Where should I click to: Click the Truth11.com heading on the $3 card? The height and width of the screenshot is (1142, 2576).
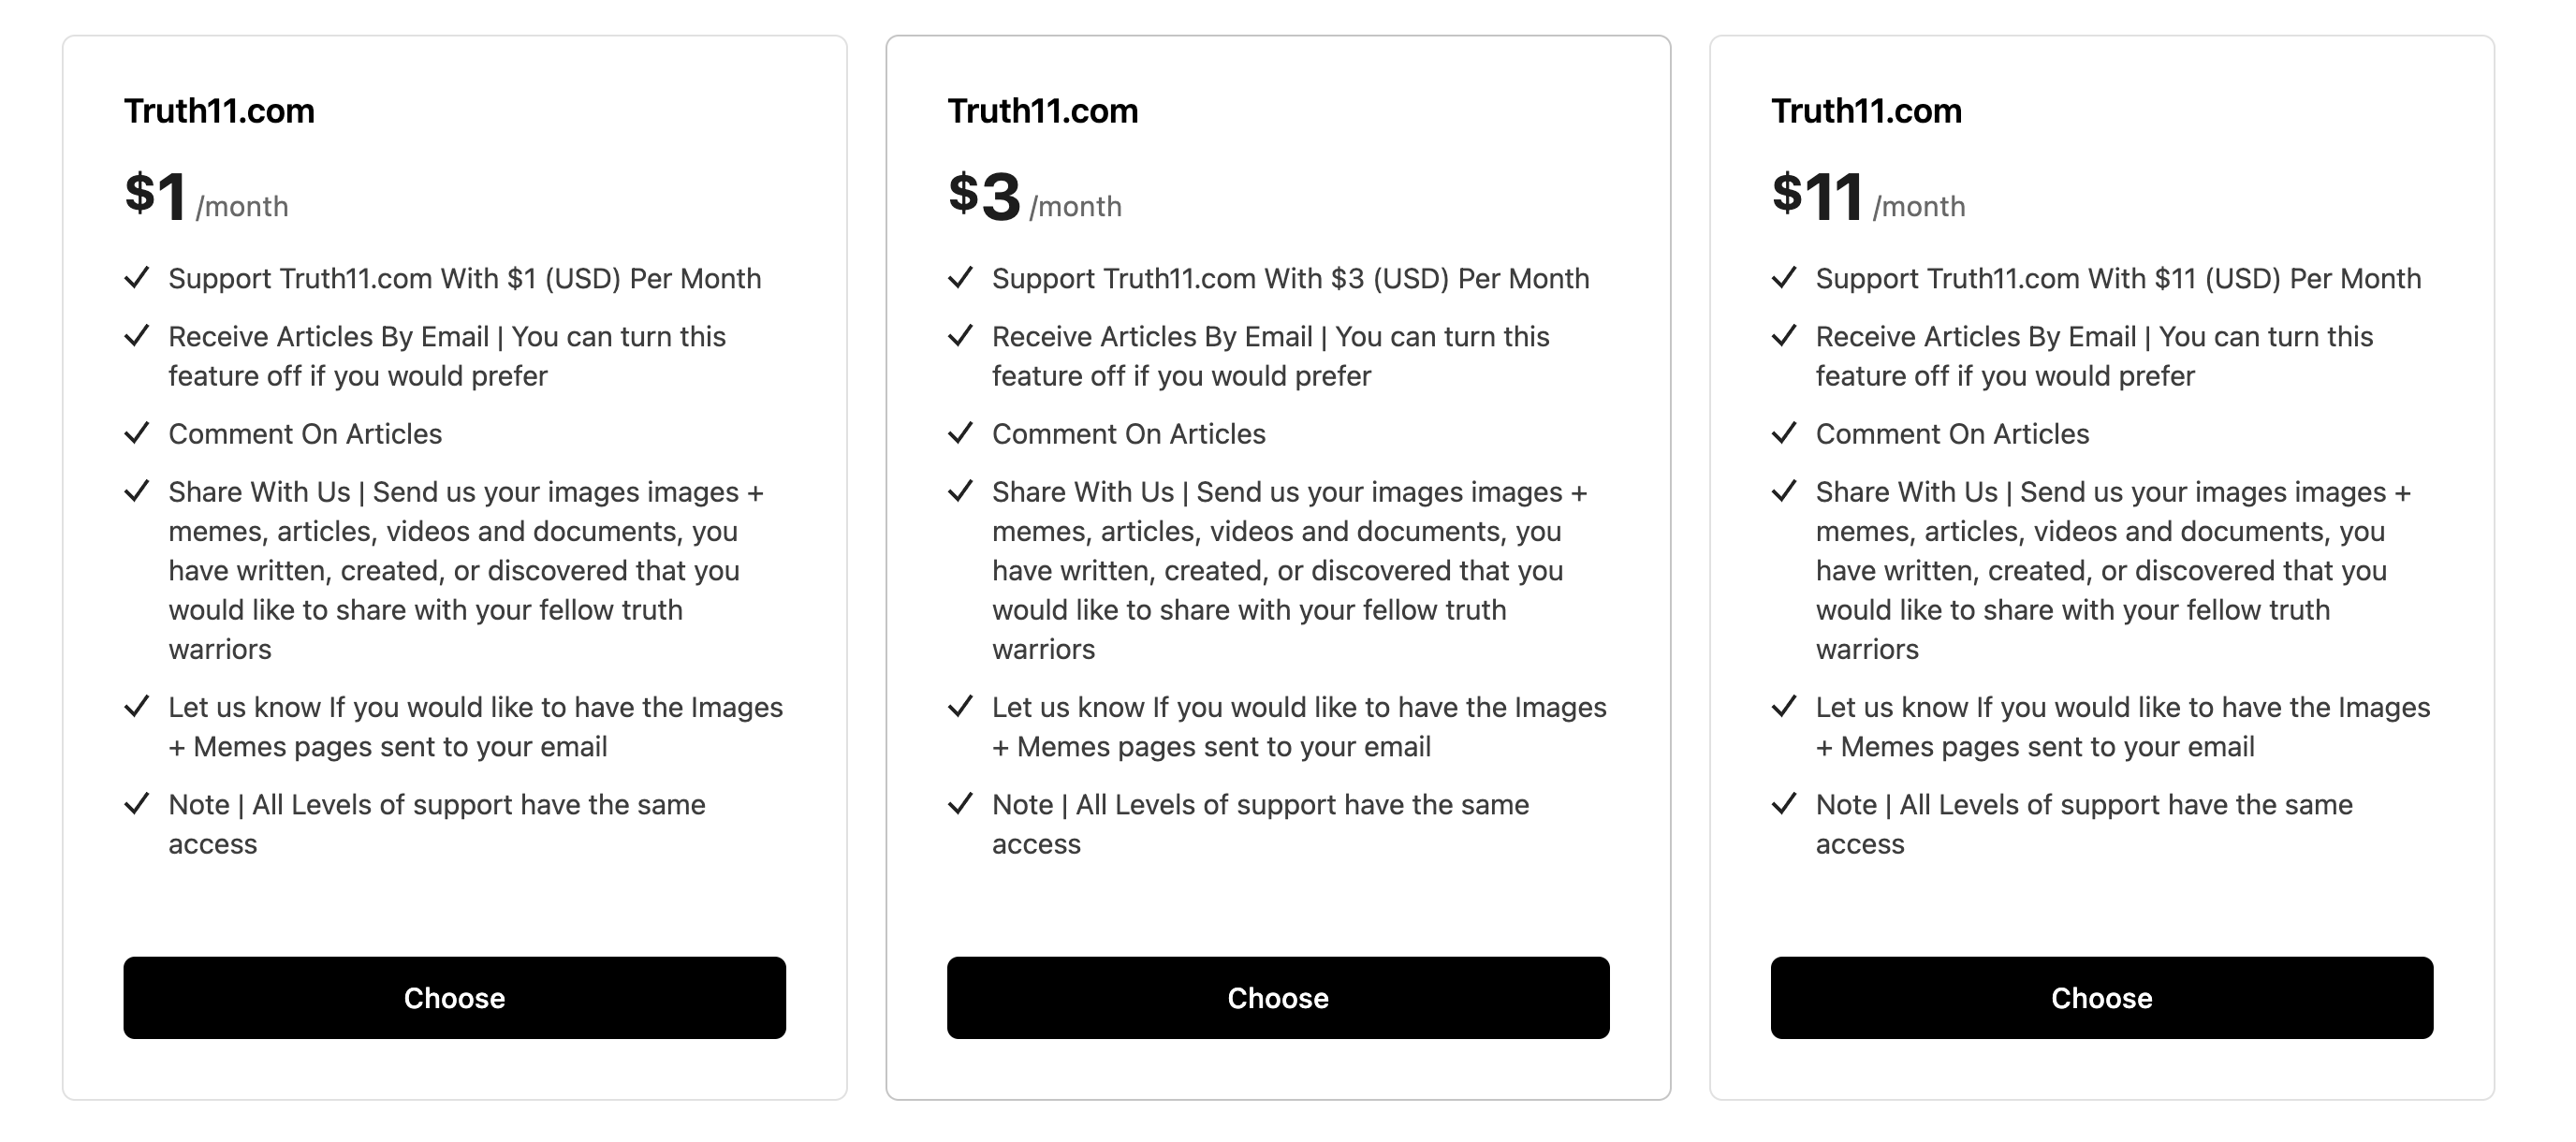point(1042,110)
